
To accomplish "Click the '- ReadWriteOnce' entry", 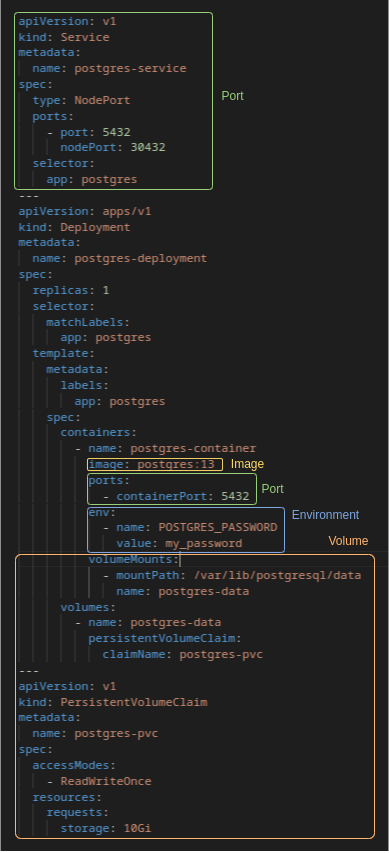I will (98, 781).
